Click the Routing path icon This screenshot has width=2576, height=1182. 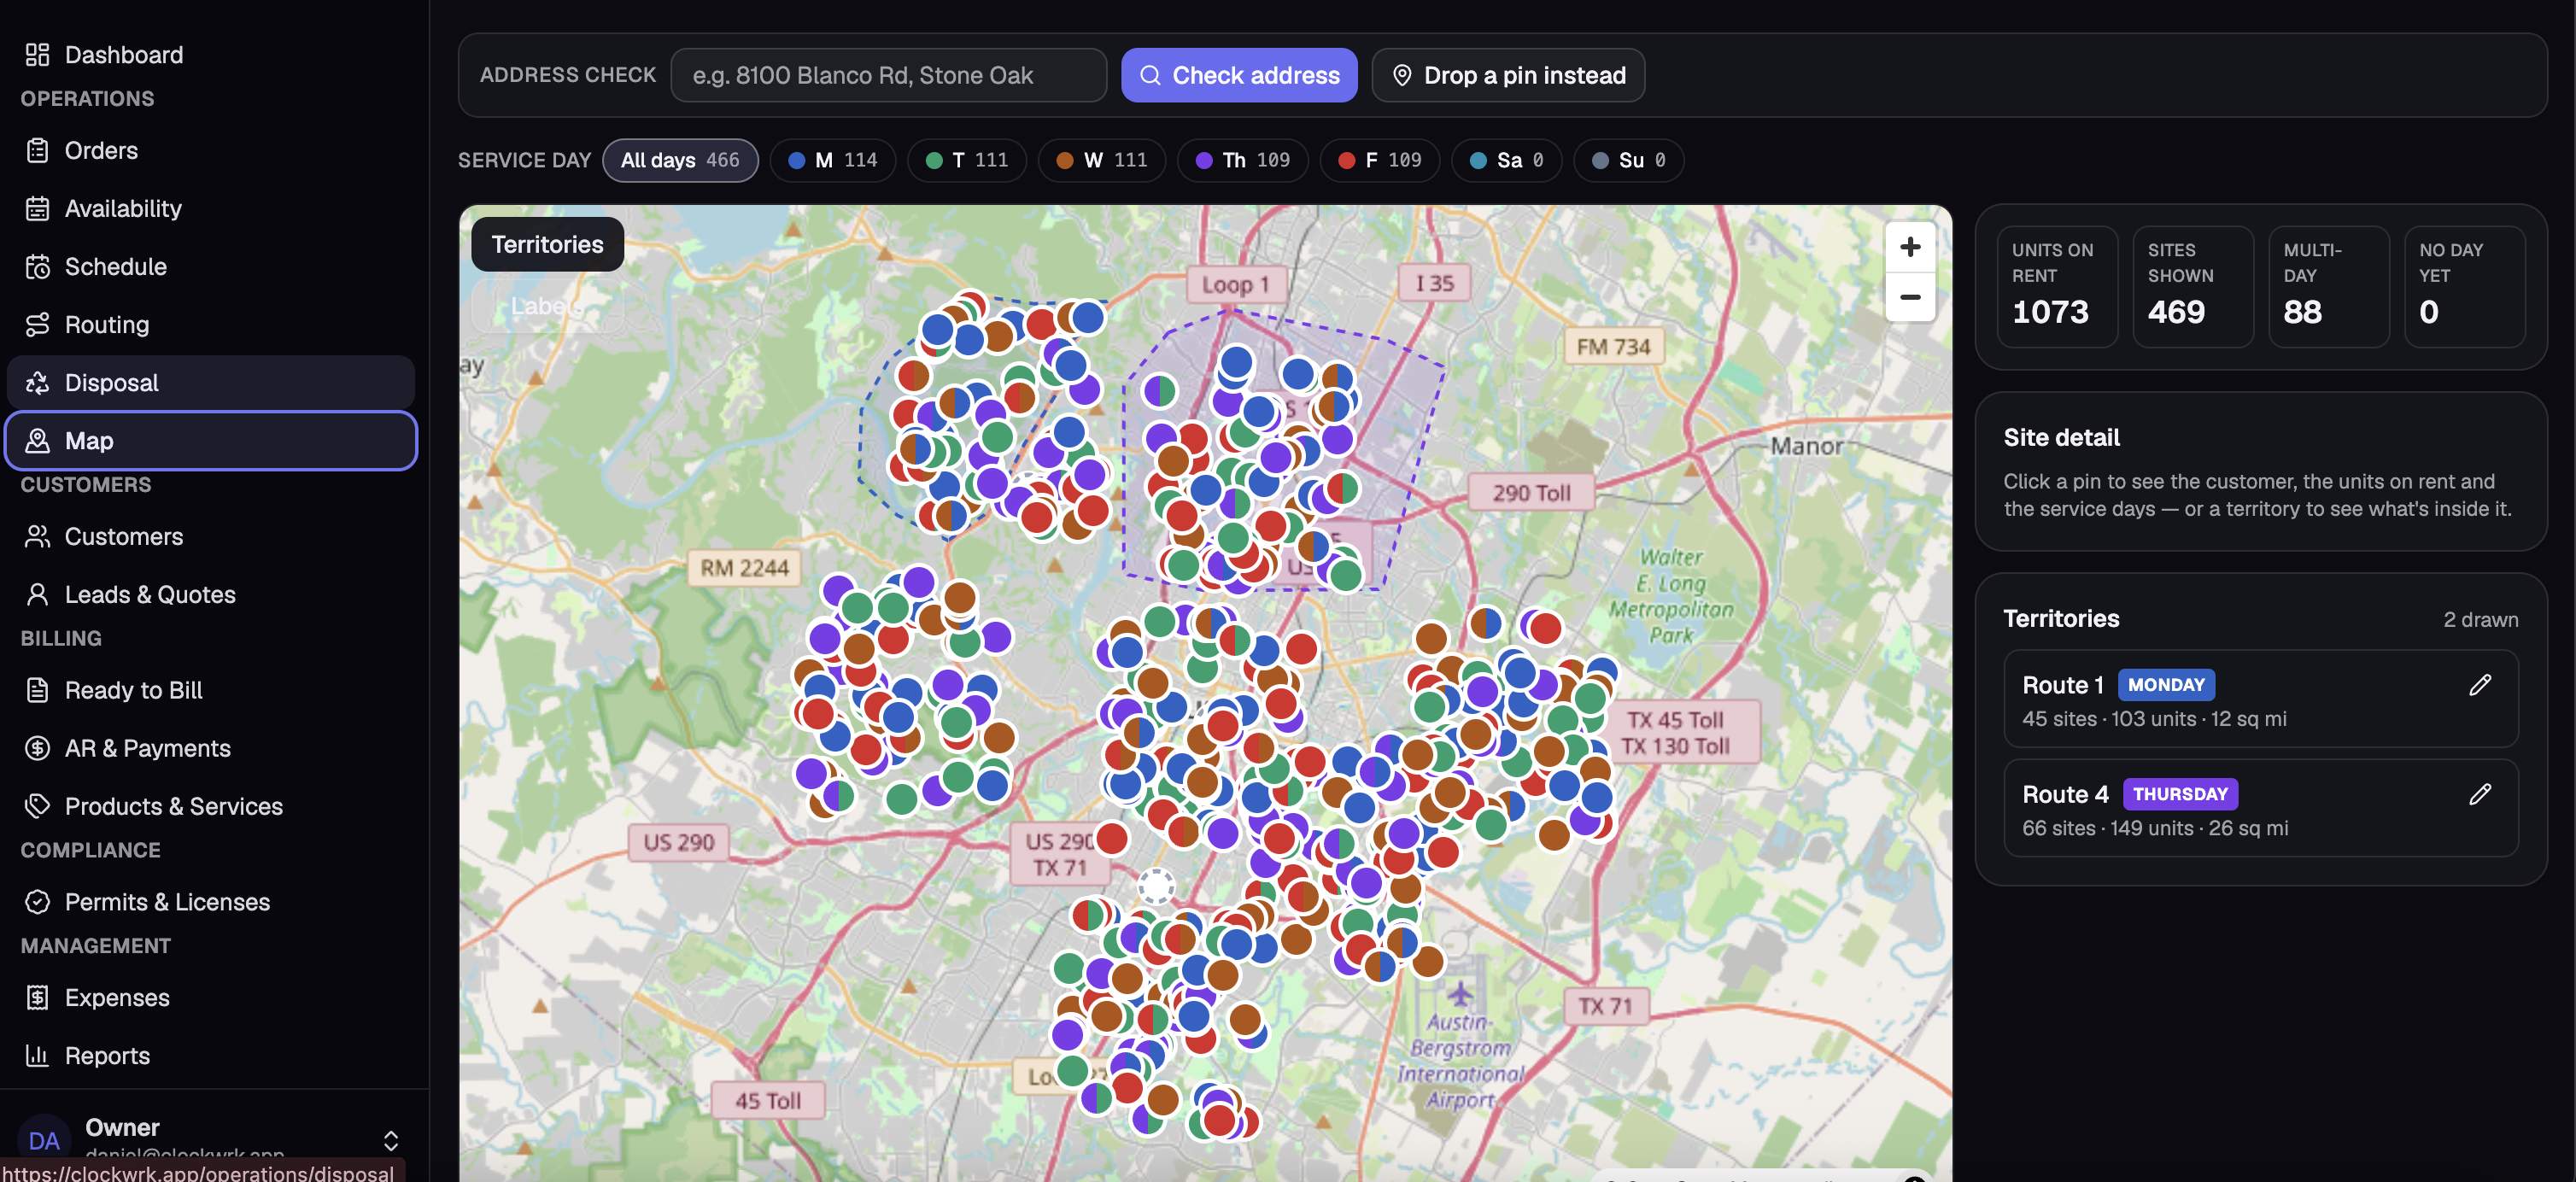click(x=37, y=325)
